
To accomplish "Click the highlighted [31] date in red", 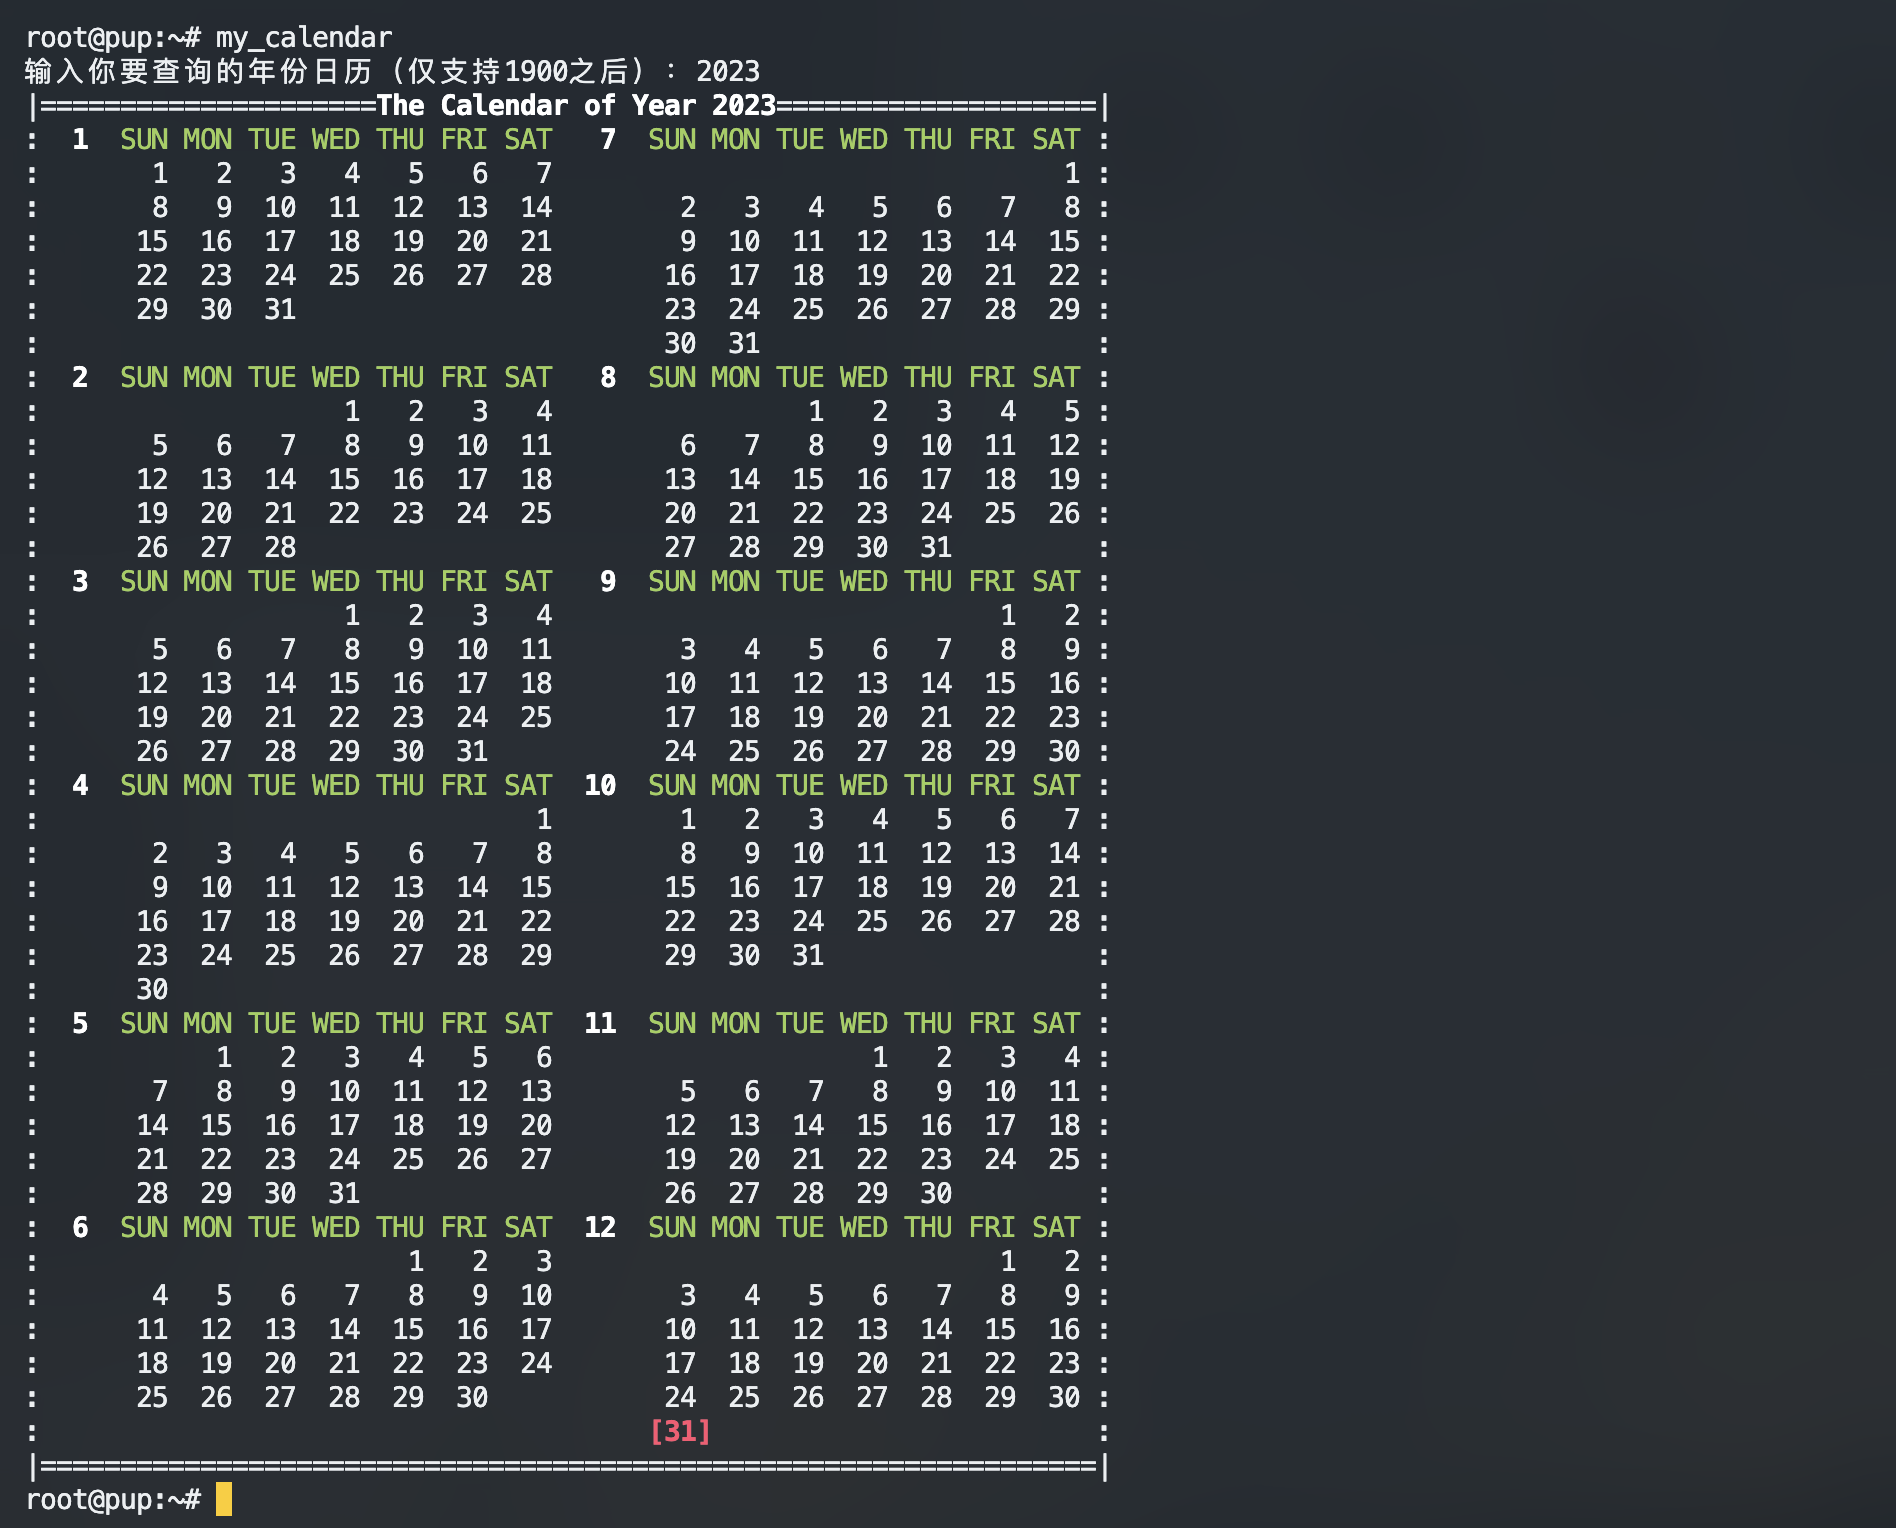I will [680, 1431].
